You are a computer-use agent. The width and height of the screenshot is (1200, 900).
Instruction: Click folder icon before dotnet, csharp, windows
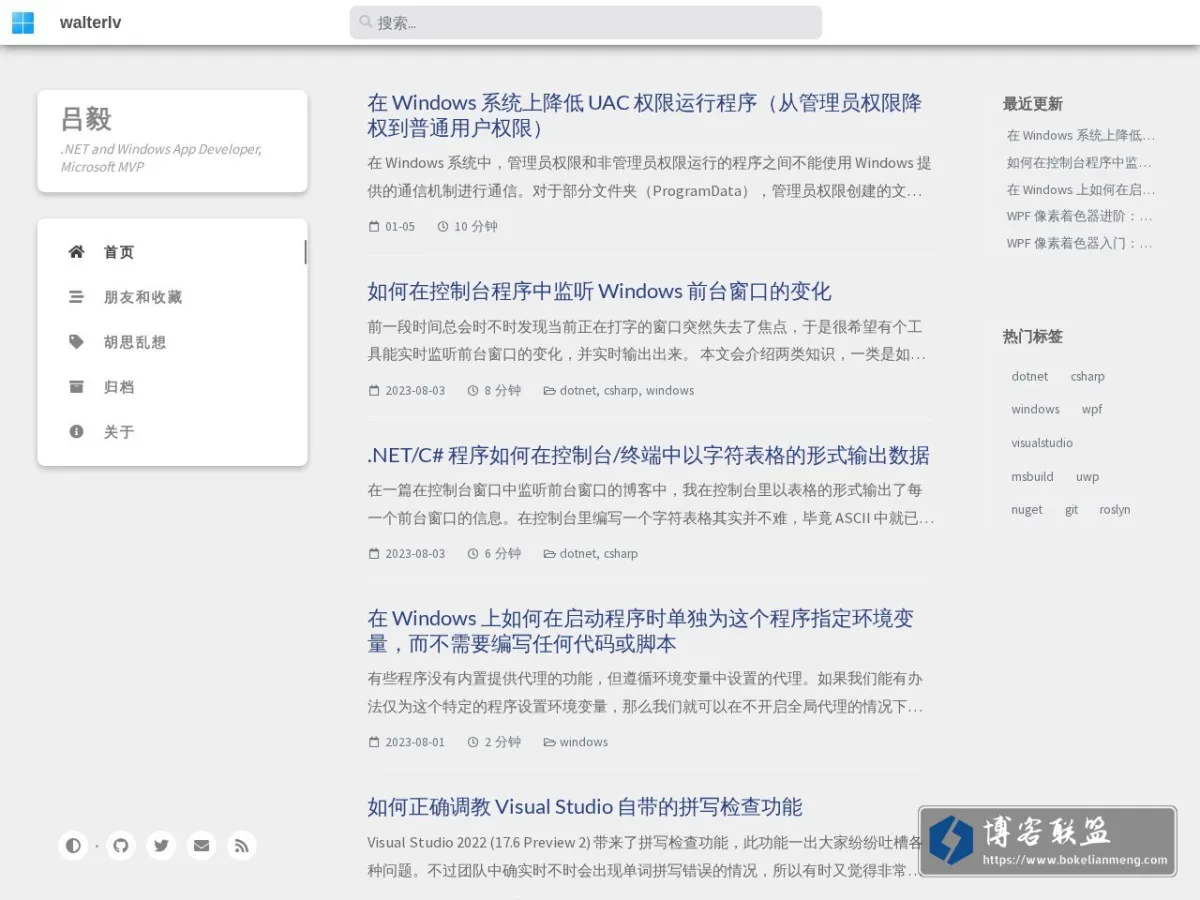point(549,391)
